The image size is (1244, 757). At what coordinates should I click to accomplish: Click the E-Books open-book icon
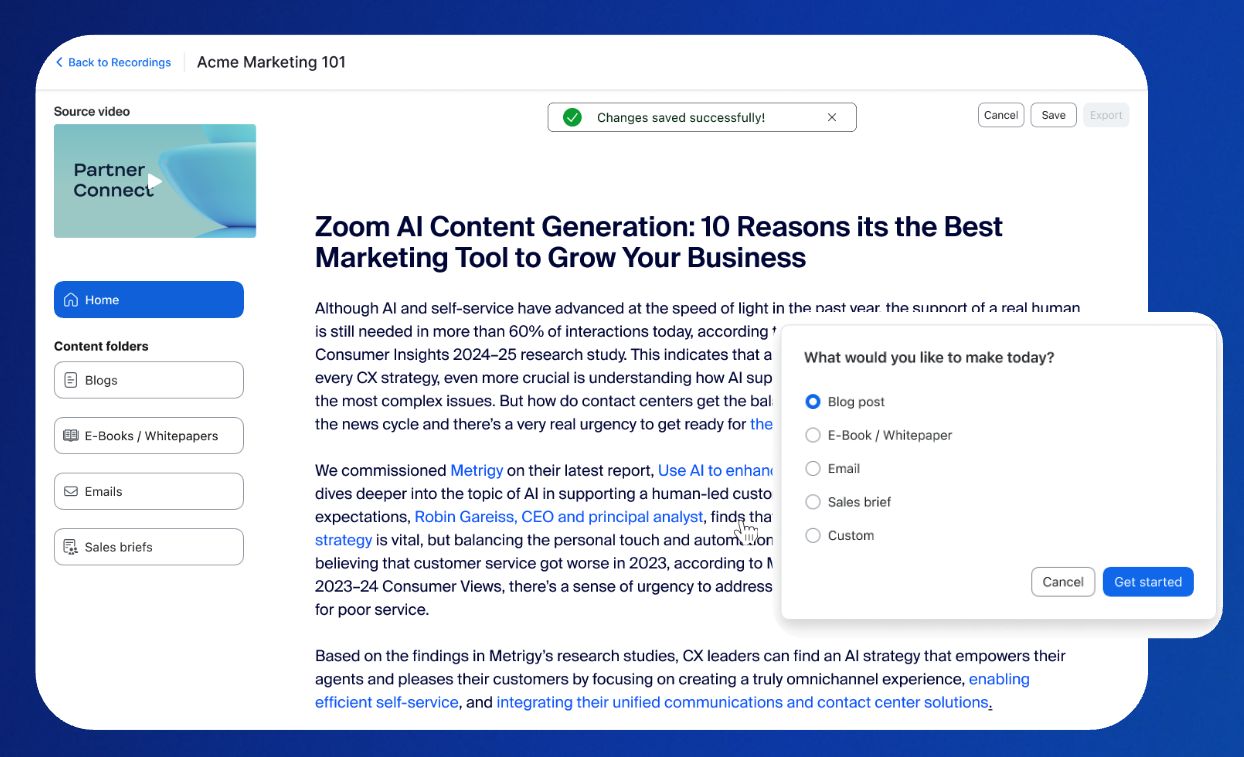[71, 436]
